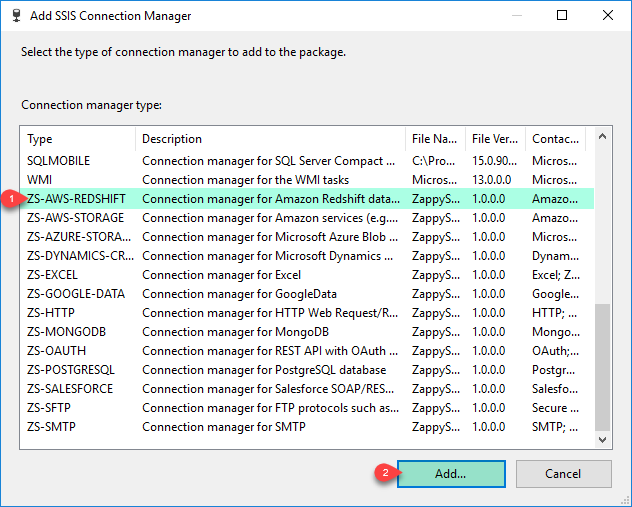Click the File Na... column header
This screenshot has height=507, width=632.
point(435,139)
